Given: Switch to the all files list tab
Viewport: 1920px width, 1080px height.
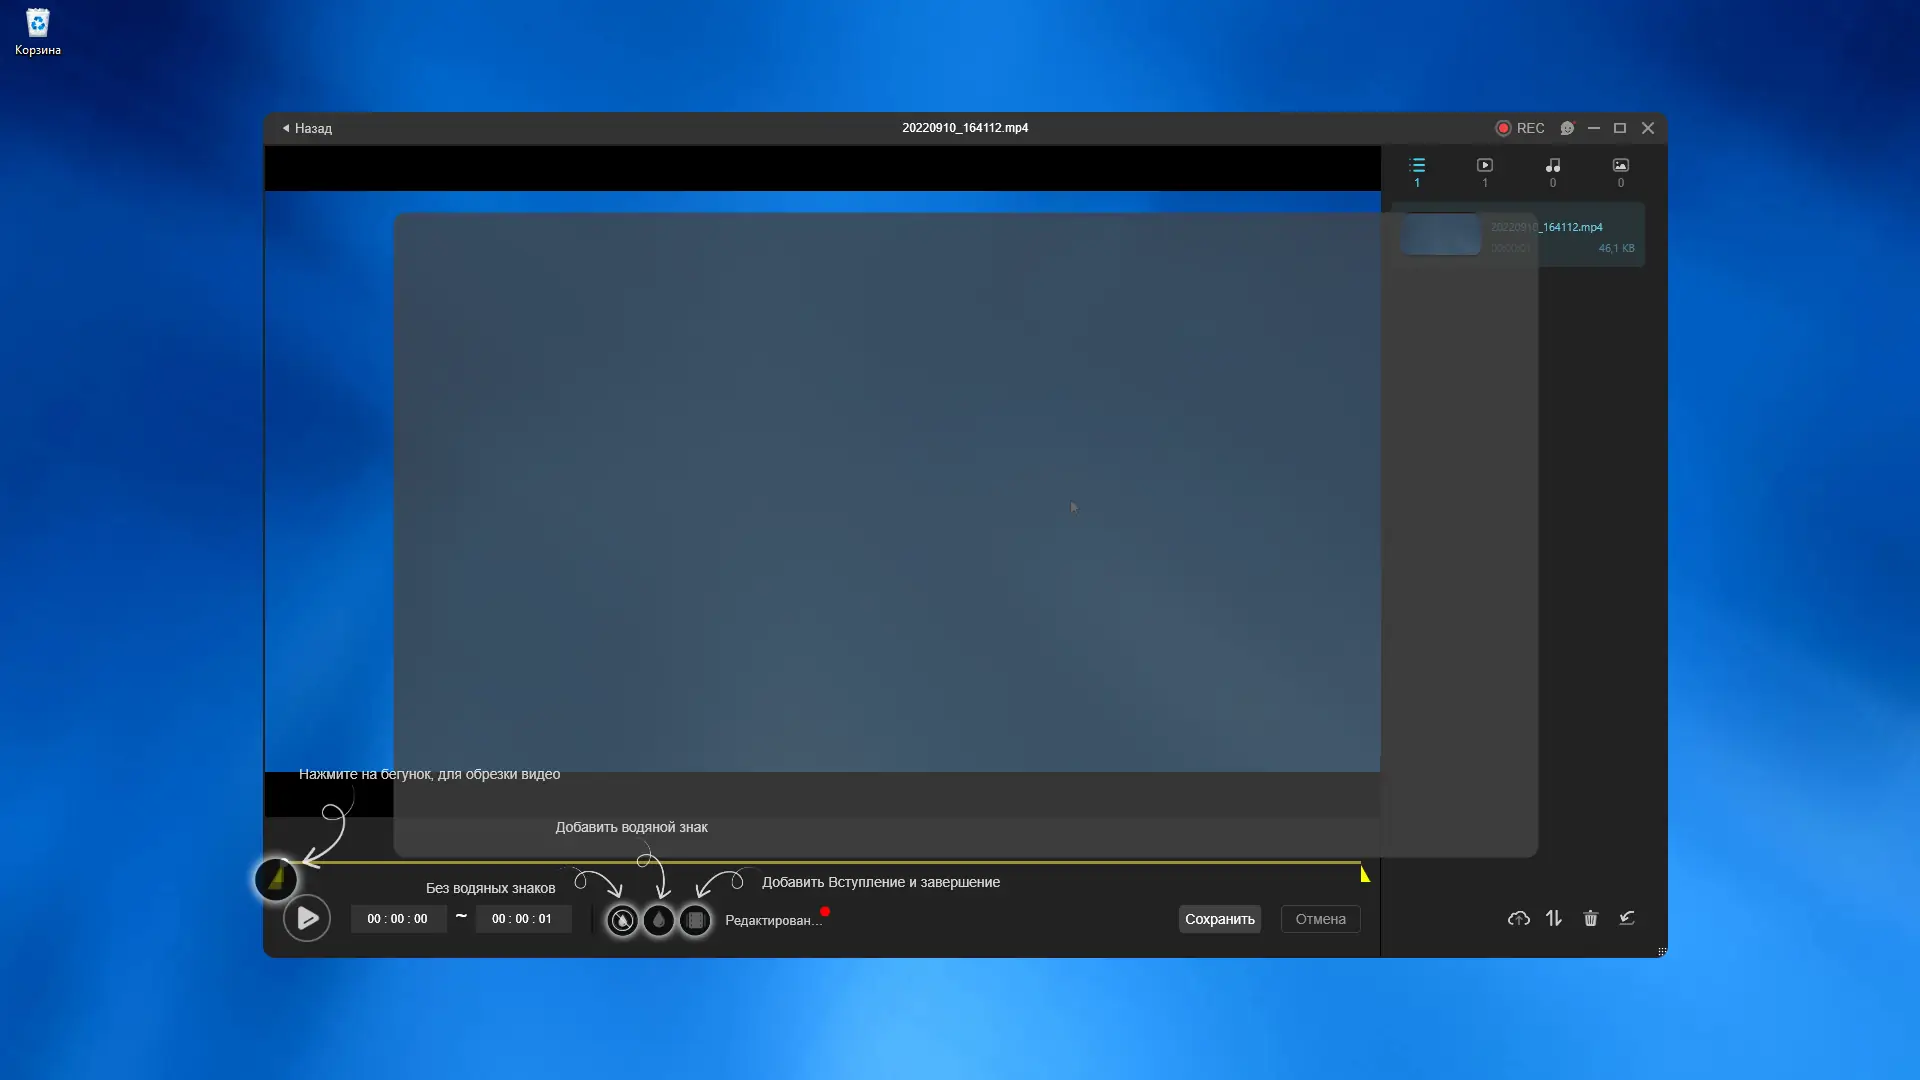Looking at the screenshot, I should (1417, 170).
